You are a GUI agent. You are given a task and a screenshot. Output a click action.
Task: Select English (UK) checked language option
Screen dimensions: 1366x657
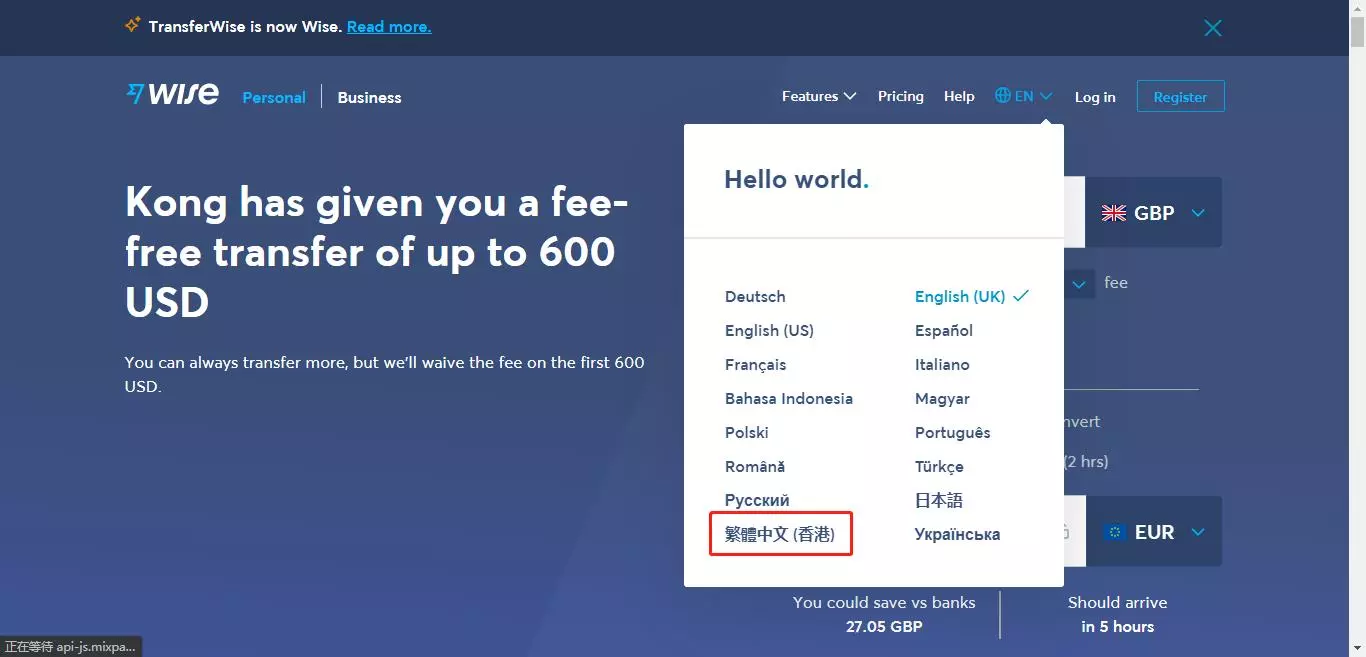[x=960, y=297]
